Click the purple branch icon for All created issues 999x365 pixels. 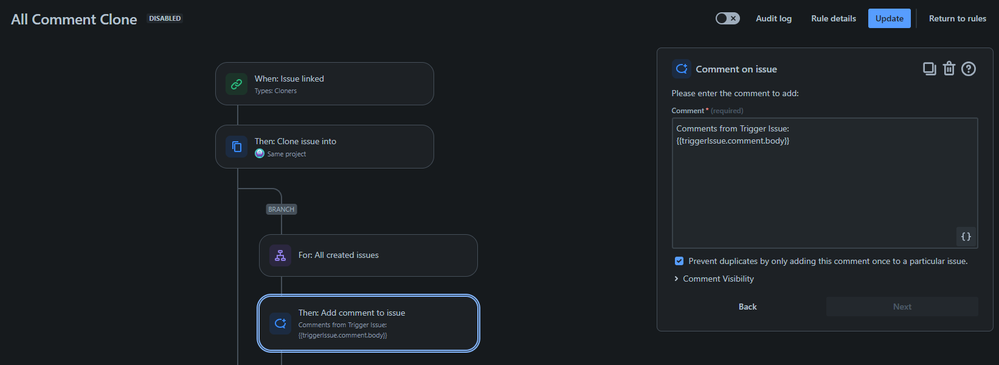280,255
